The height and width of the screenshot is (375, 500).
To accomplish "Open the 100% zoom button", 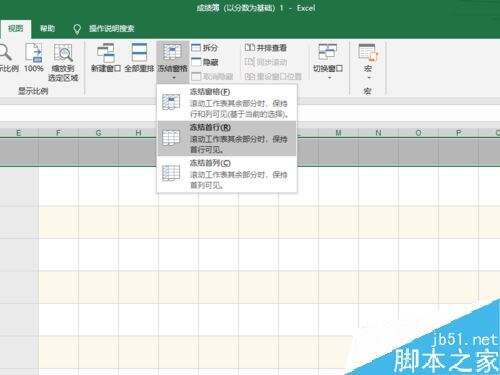I will click(34, 57).
